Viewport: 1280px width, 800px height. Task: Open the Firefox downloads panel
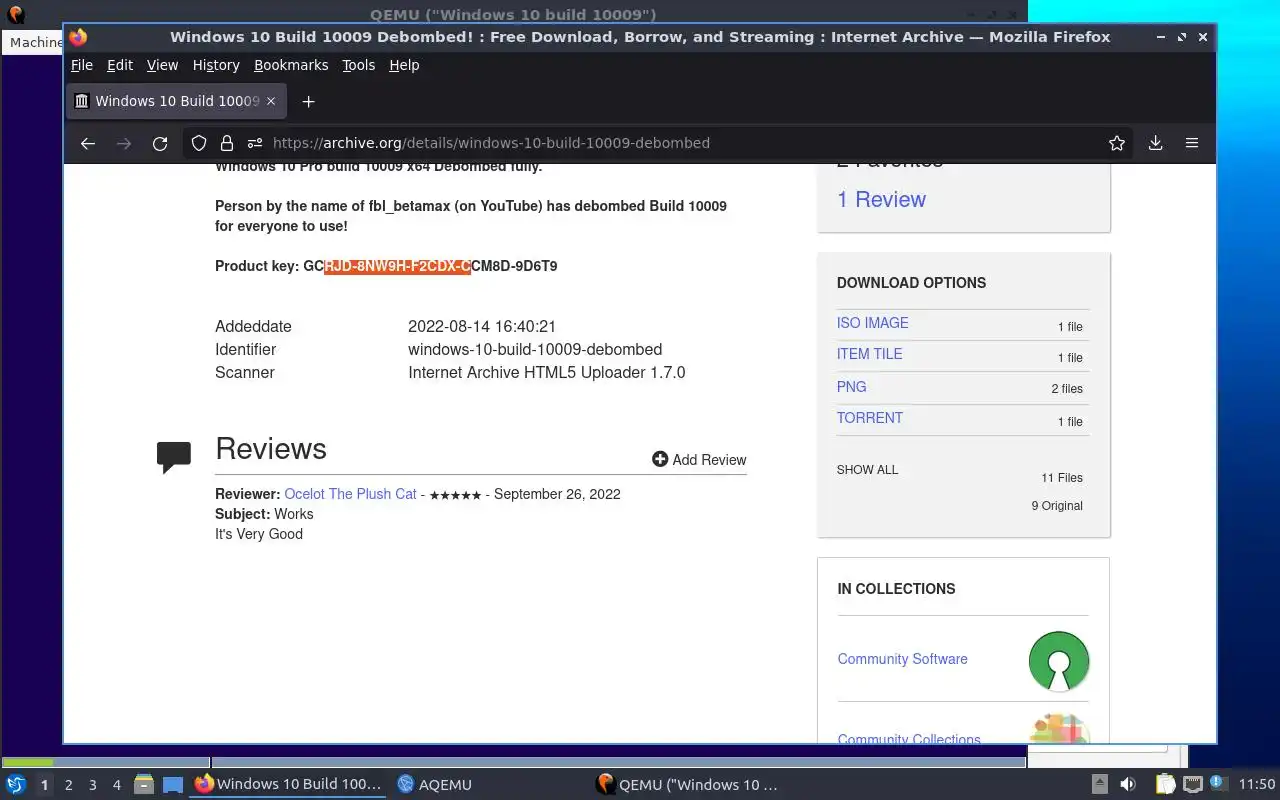1155,143
